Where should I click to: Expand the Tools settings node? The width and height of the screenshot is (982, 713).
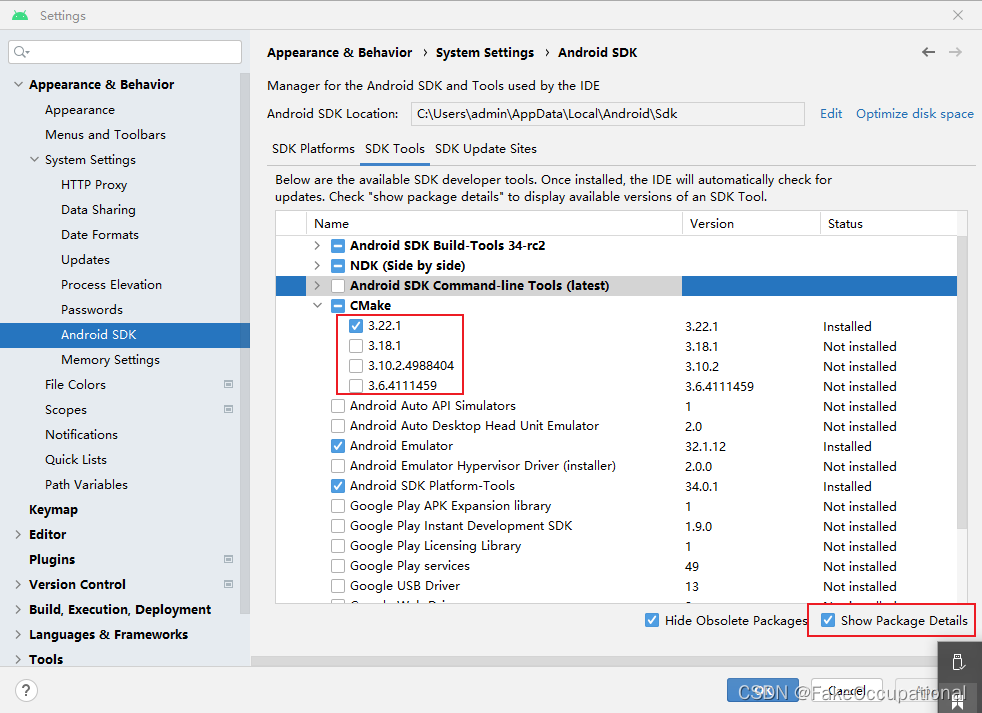[x=18, y=659]
